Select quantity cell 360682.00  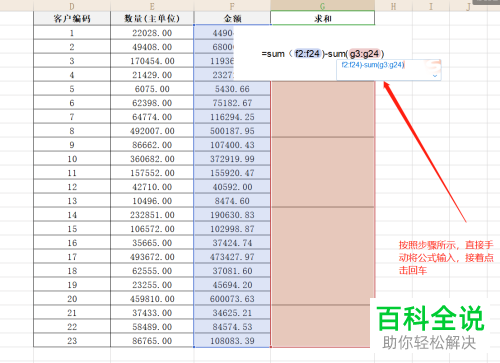pos(152,159)
